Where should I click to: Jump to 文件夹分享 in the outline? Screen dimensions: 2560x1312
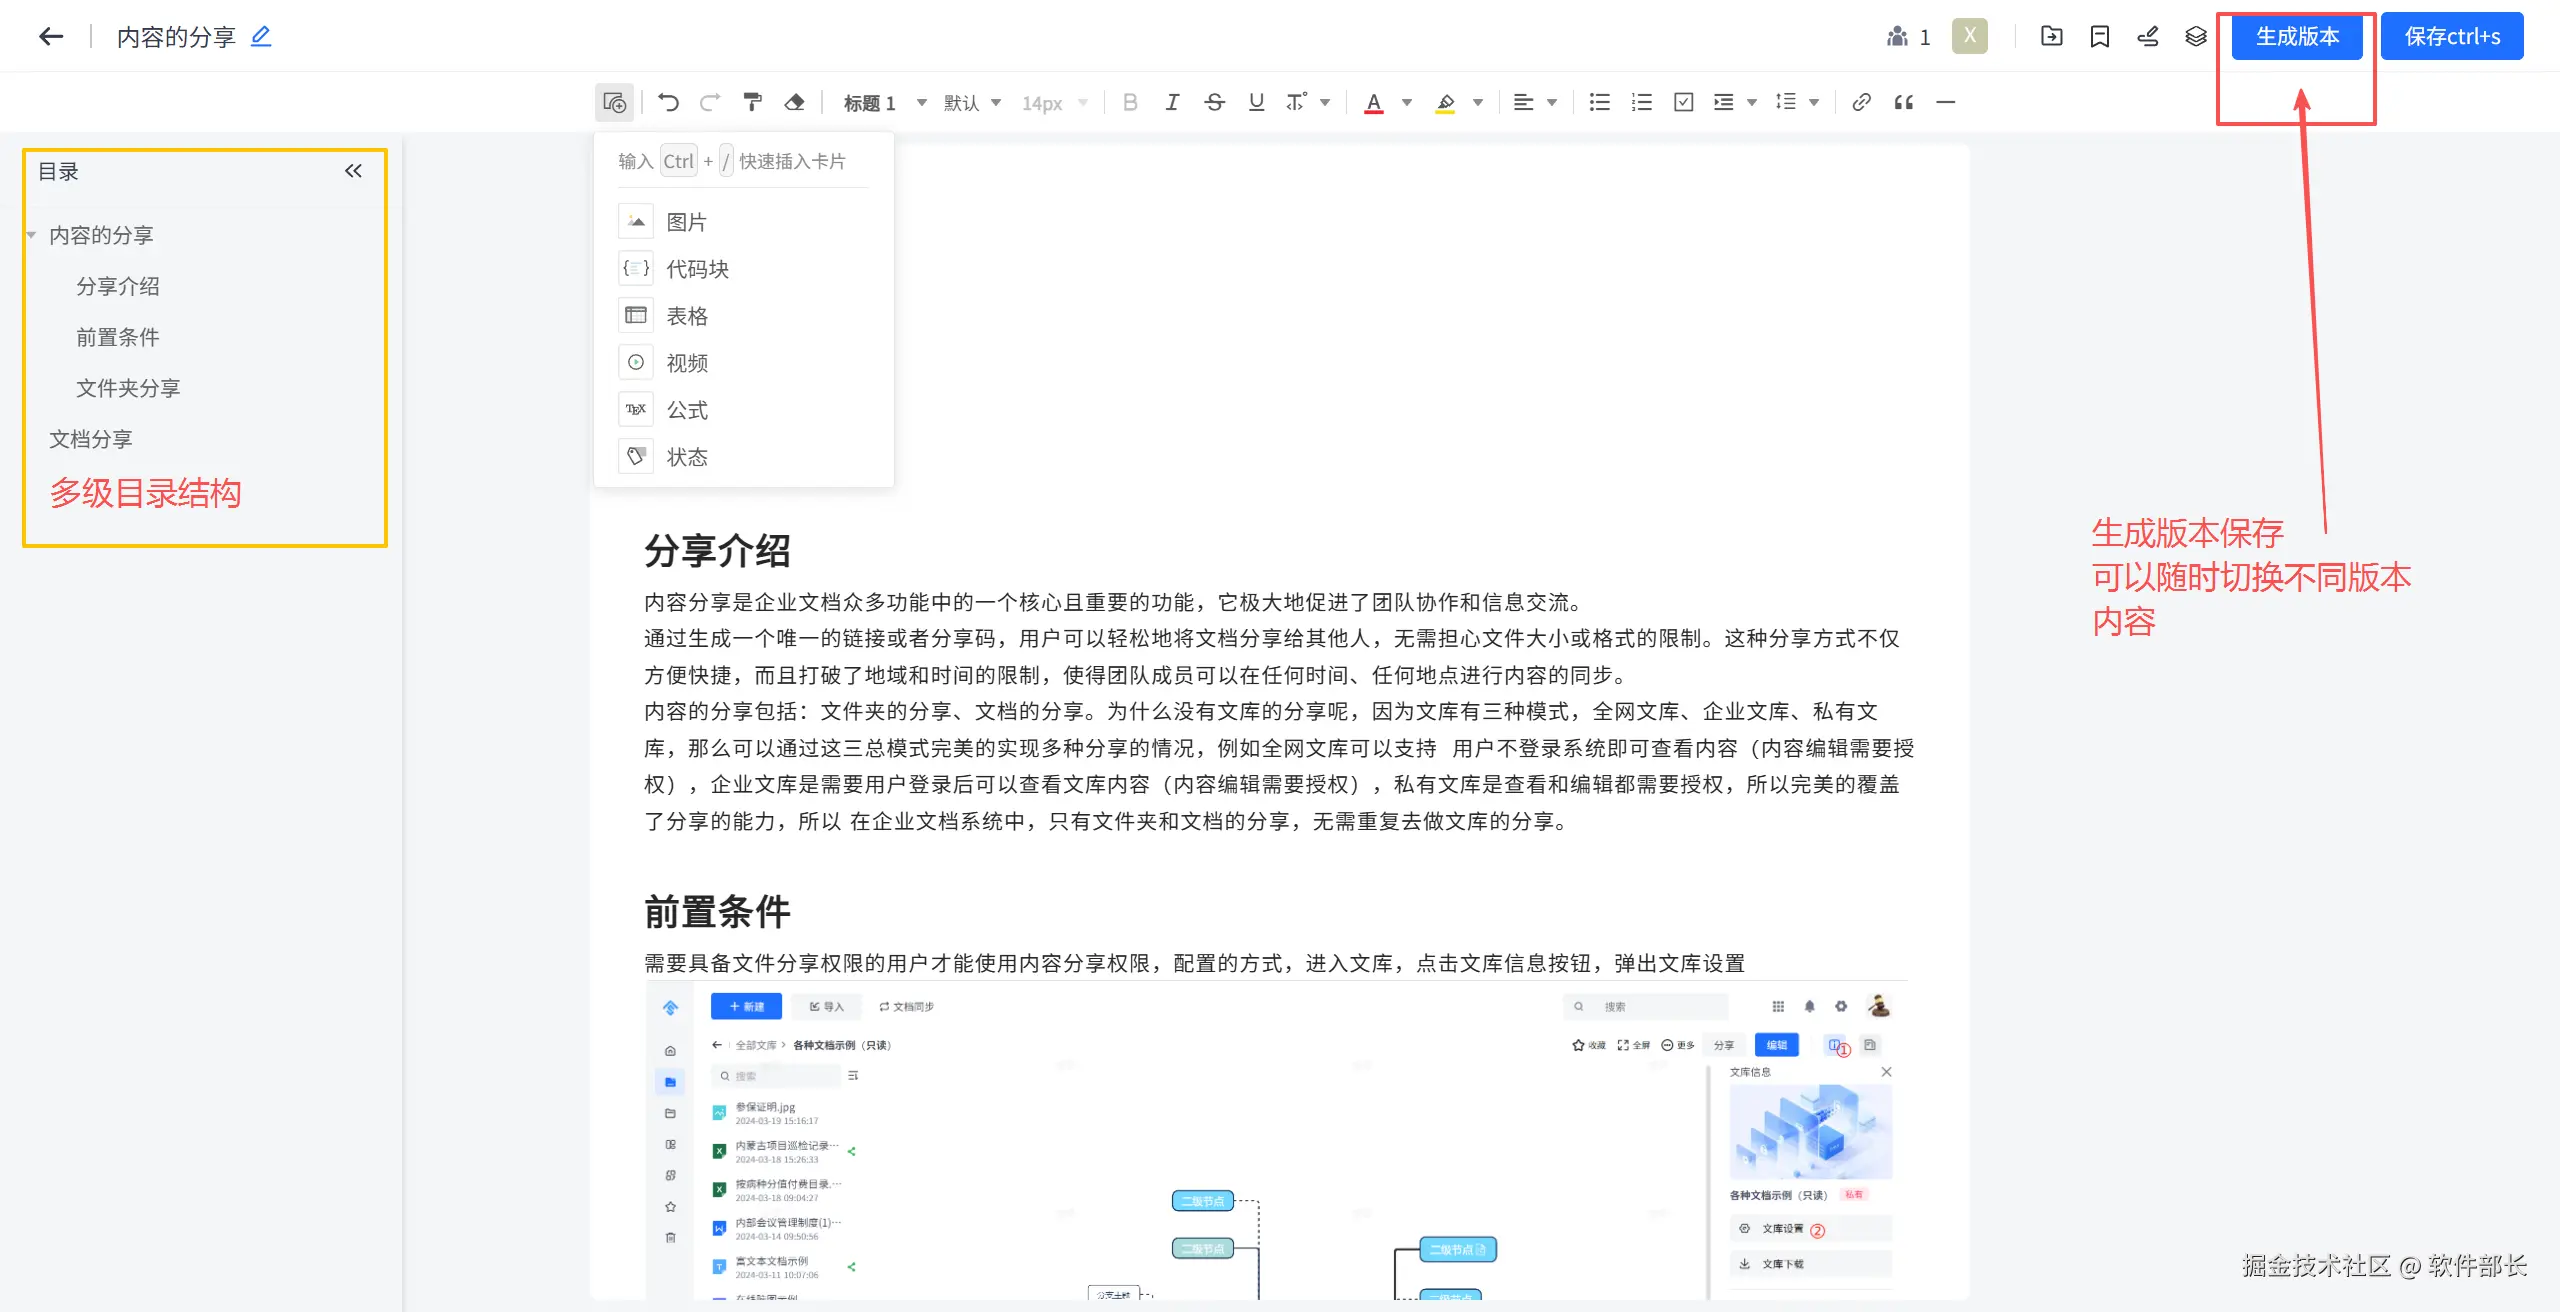[x=128, y=388]
